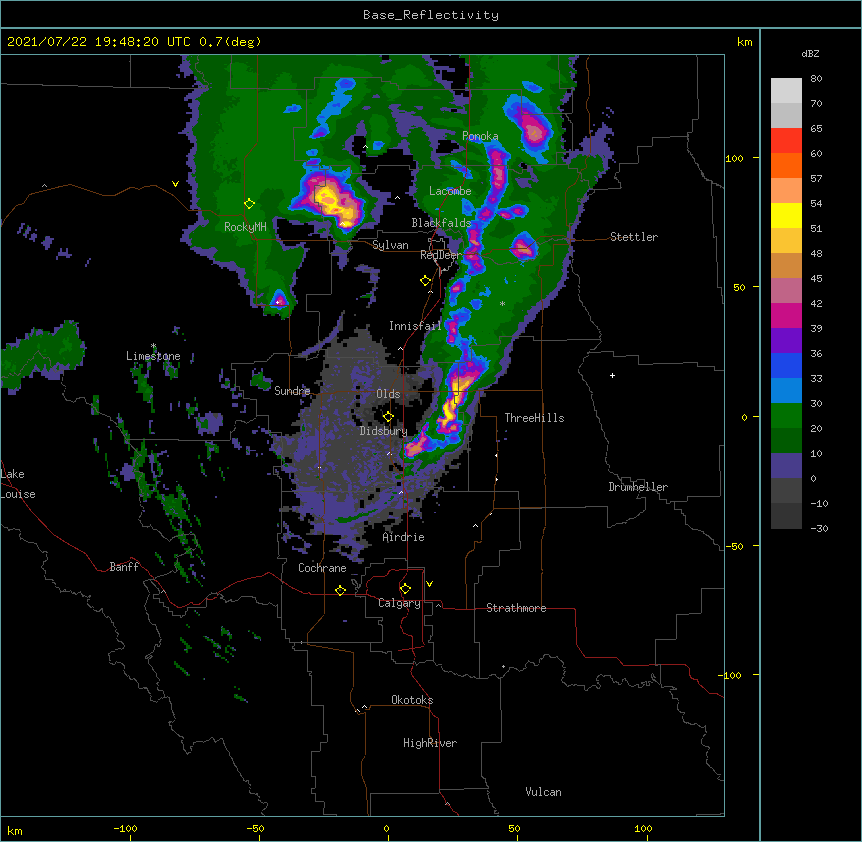862x842 pixels.
Task: Click the yellow V marker northwest of RockyMH
Action: point(175,184)
